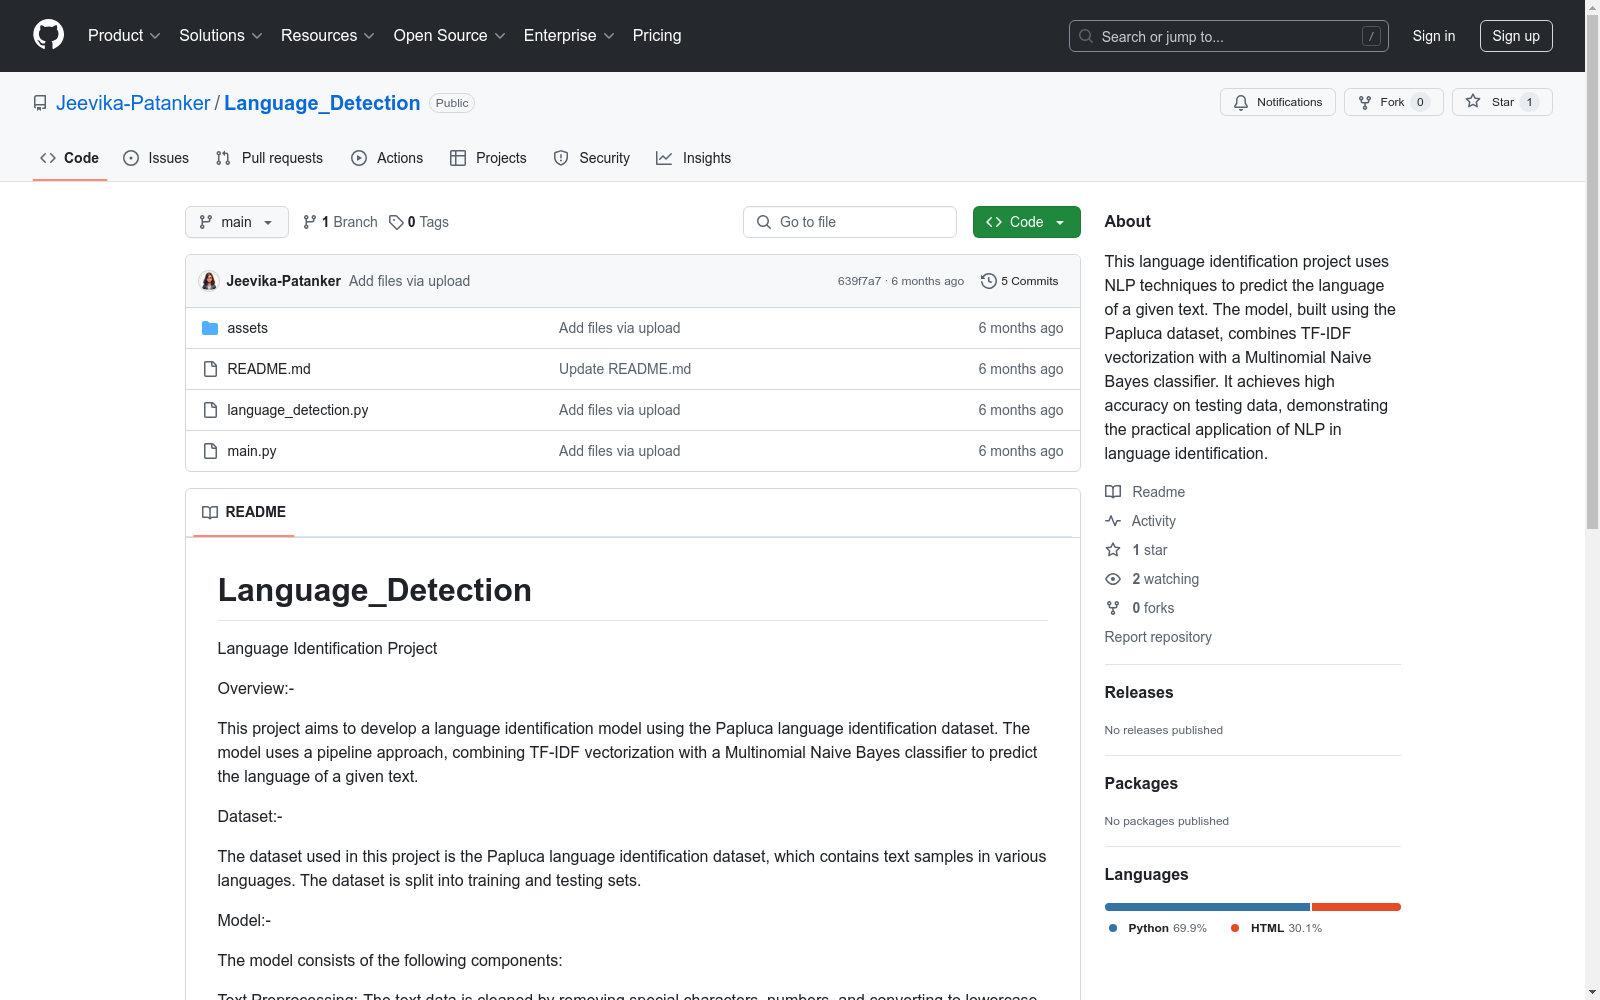Open the Insights tab
The width and height of the screenshot is (1600, 1000).
point(693,158)
